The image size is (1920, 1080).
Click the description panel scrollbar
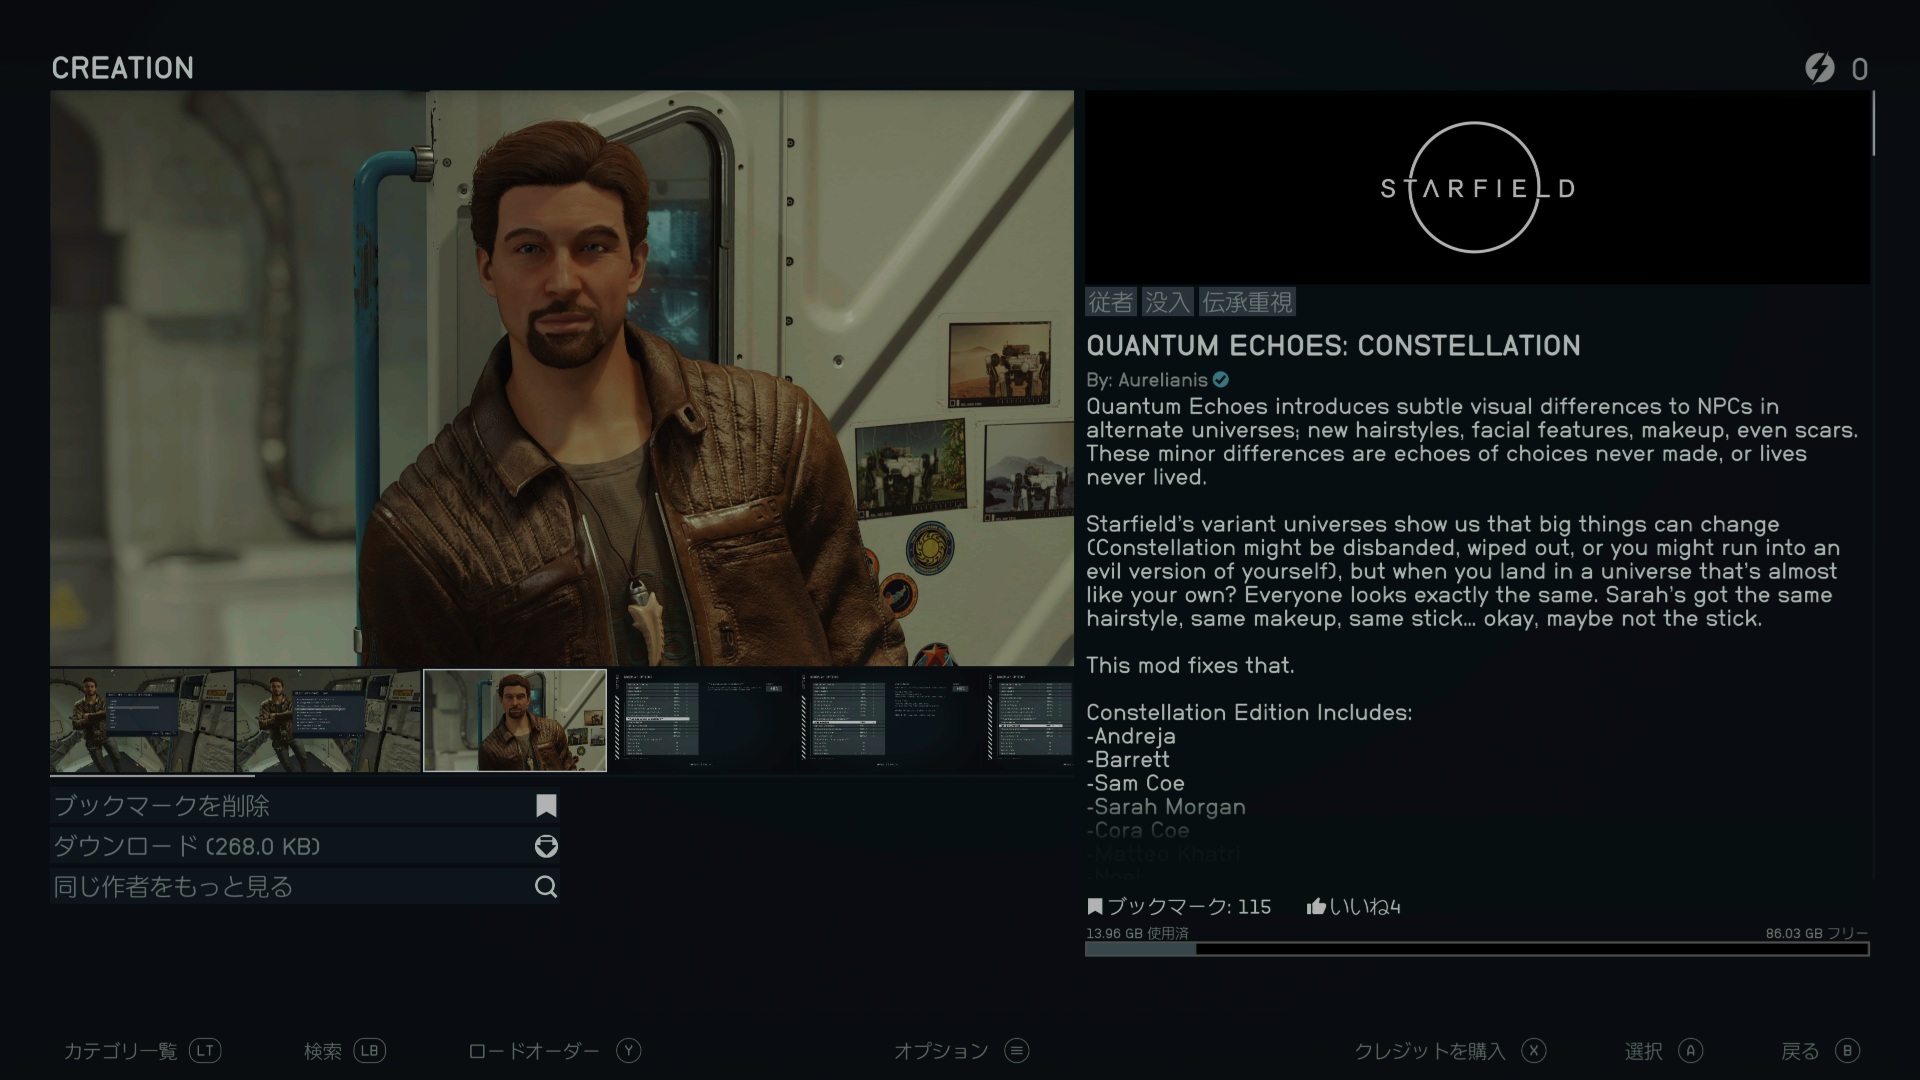pos(1873,123)
